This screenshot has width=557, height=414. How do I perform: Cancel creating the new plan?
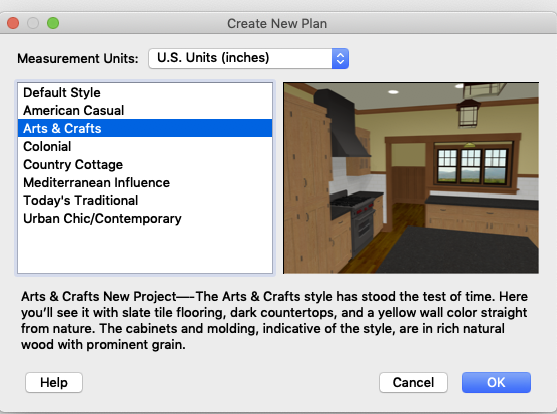pos(413,382)
